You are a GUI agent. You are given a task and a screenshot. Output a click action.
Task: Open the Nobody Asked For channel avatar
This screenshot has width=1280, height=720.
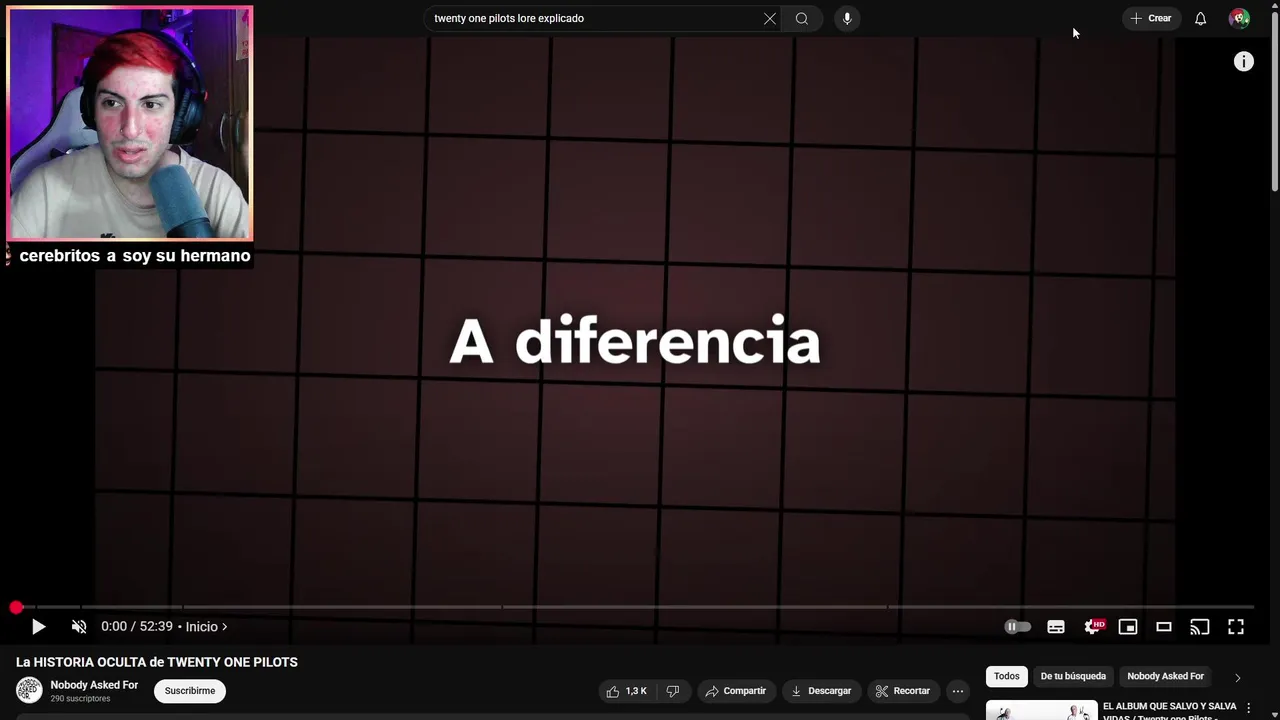point(29,690)
